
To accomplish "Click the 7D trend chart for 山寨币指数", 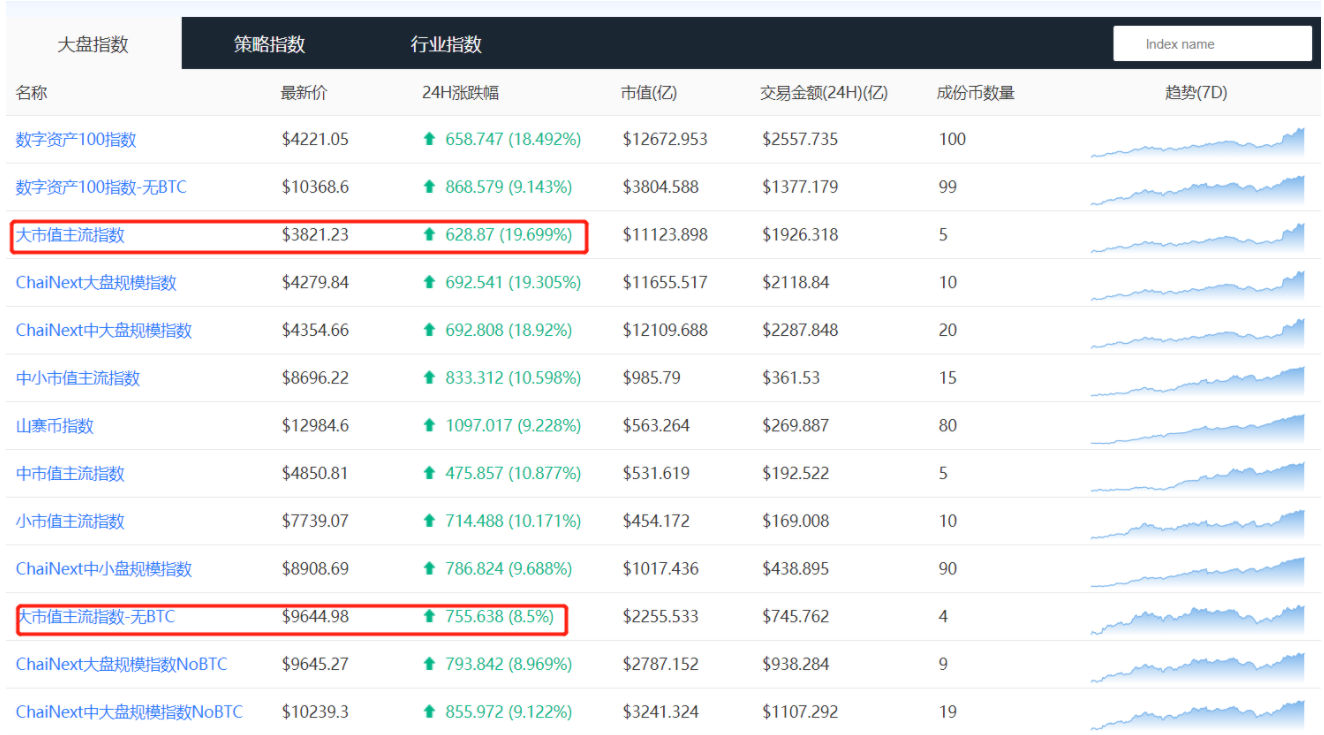I will pos(1197,429).
